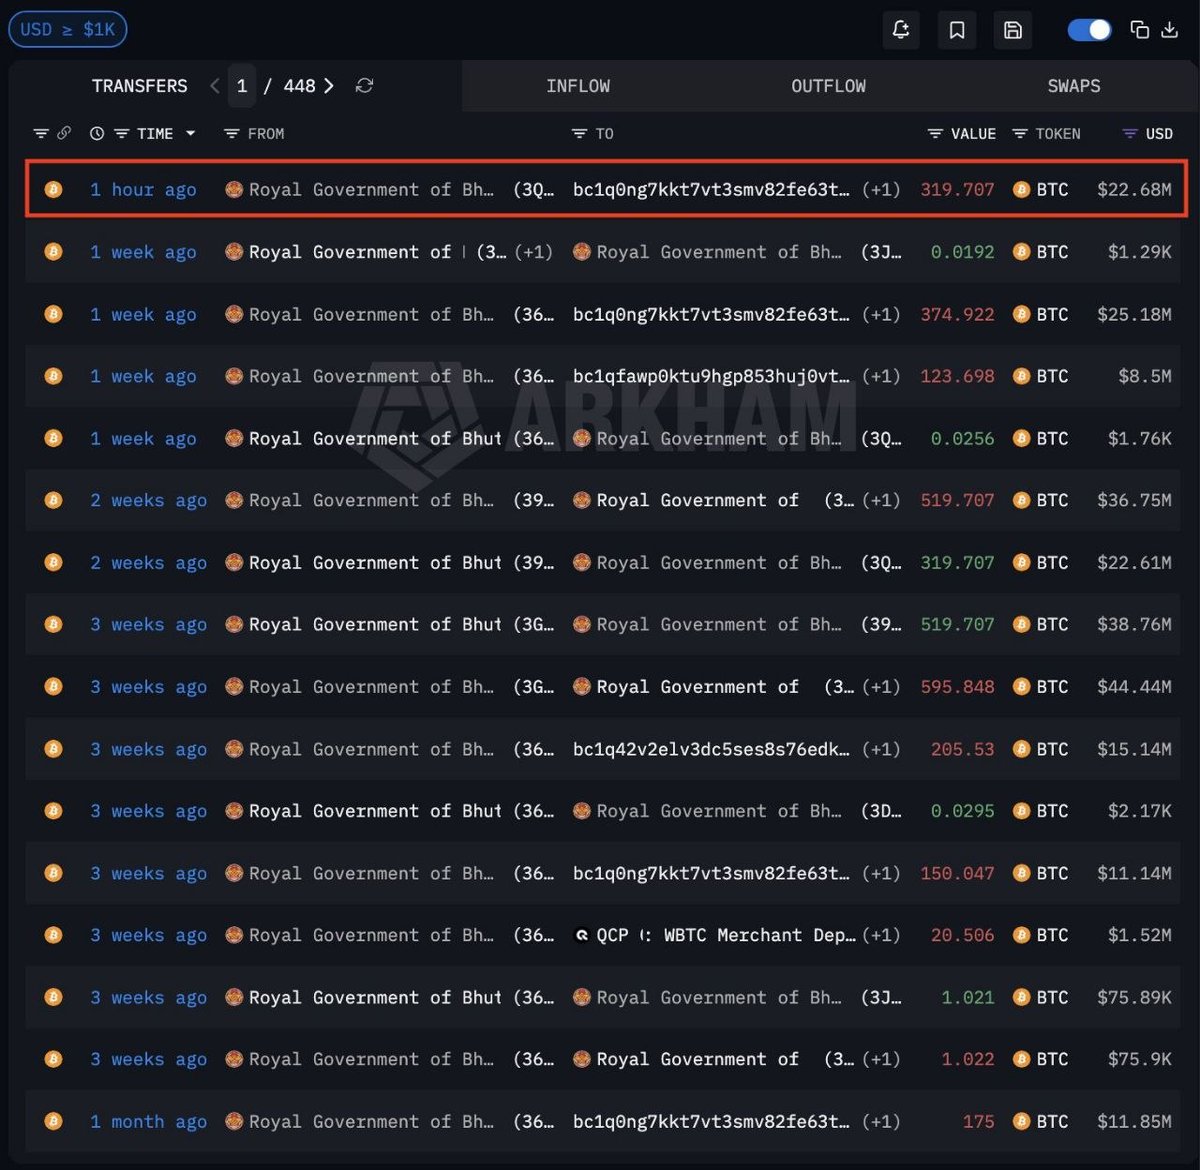Click the clock icon beside TIME header
The height and width of the screenshot is (1170, 1200).
(97, 133)
